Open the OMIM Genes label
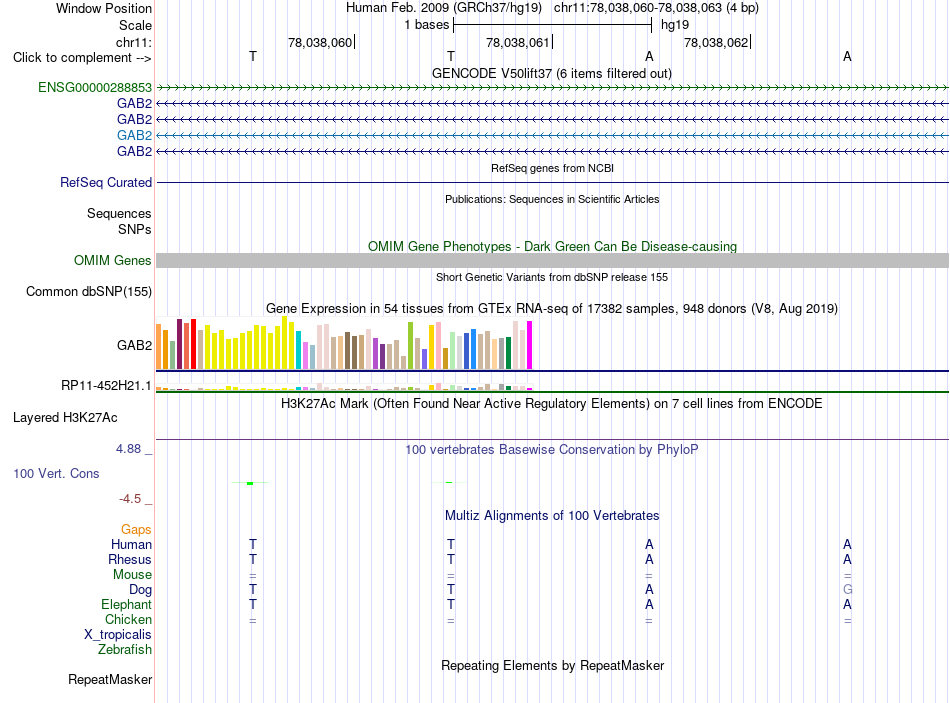Image resolution: width=950 pixels, height=703 pixels. pyautogui.click(x=112, y=261)
